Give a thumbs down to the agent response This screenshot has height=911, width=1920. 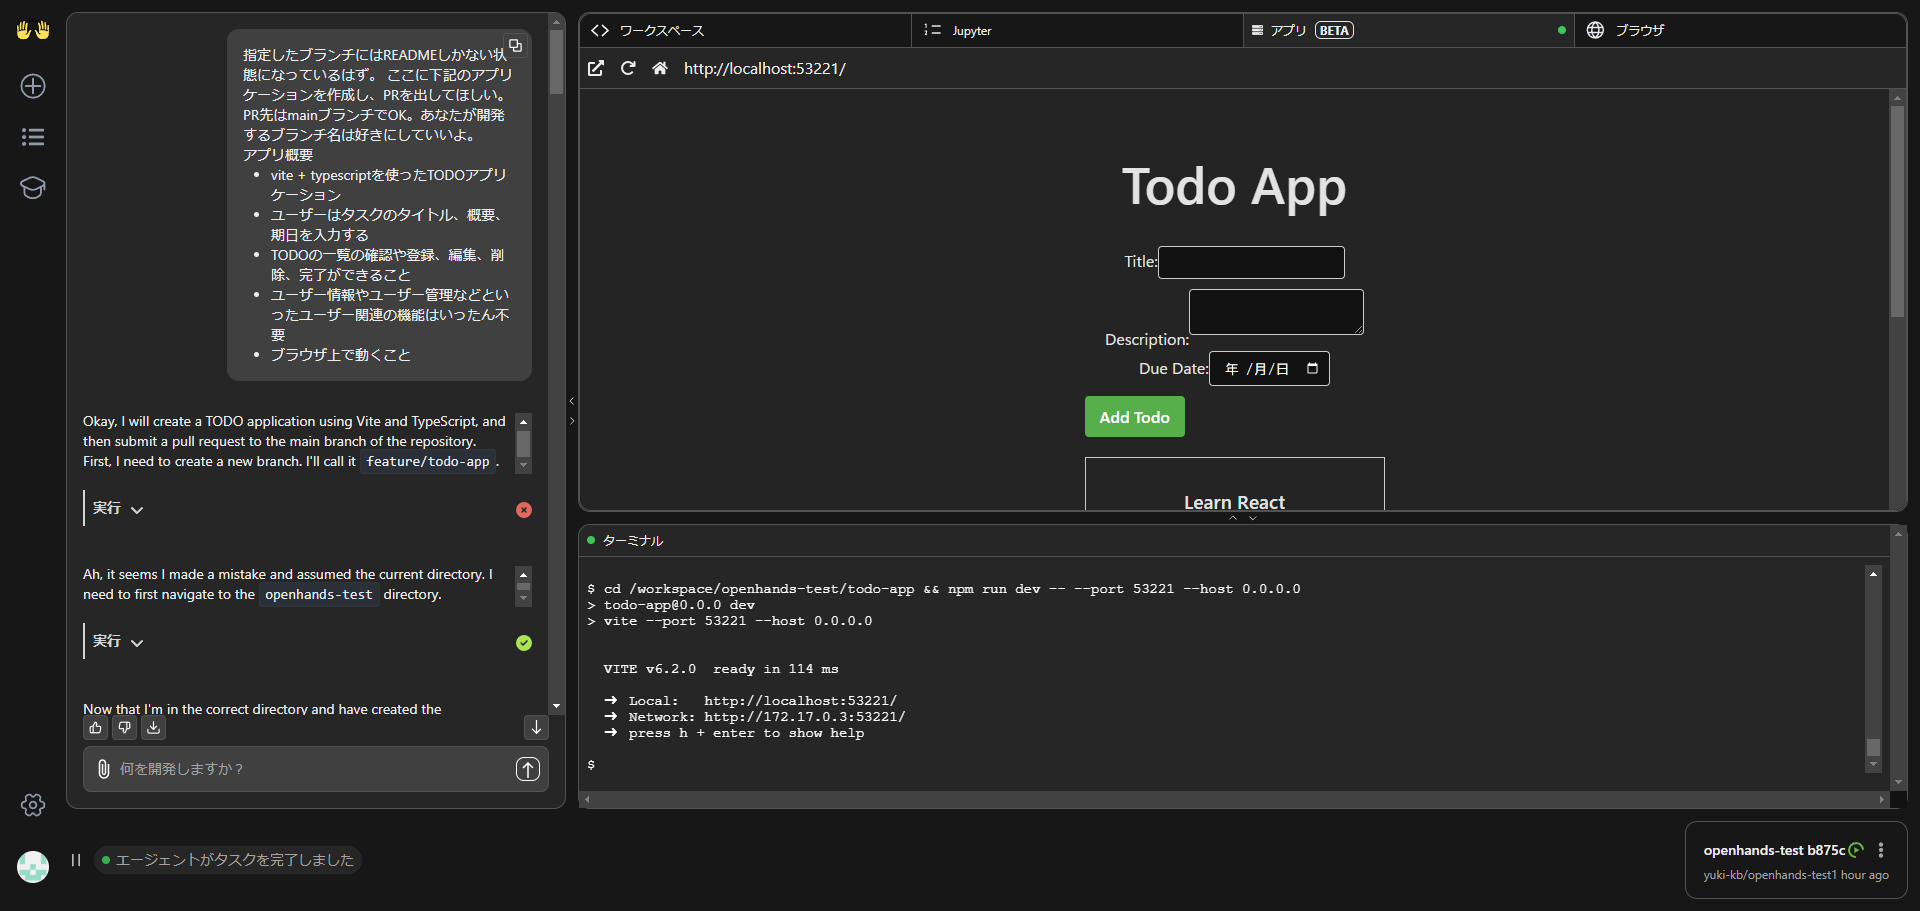[124, 728]
